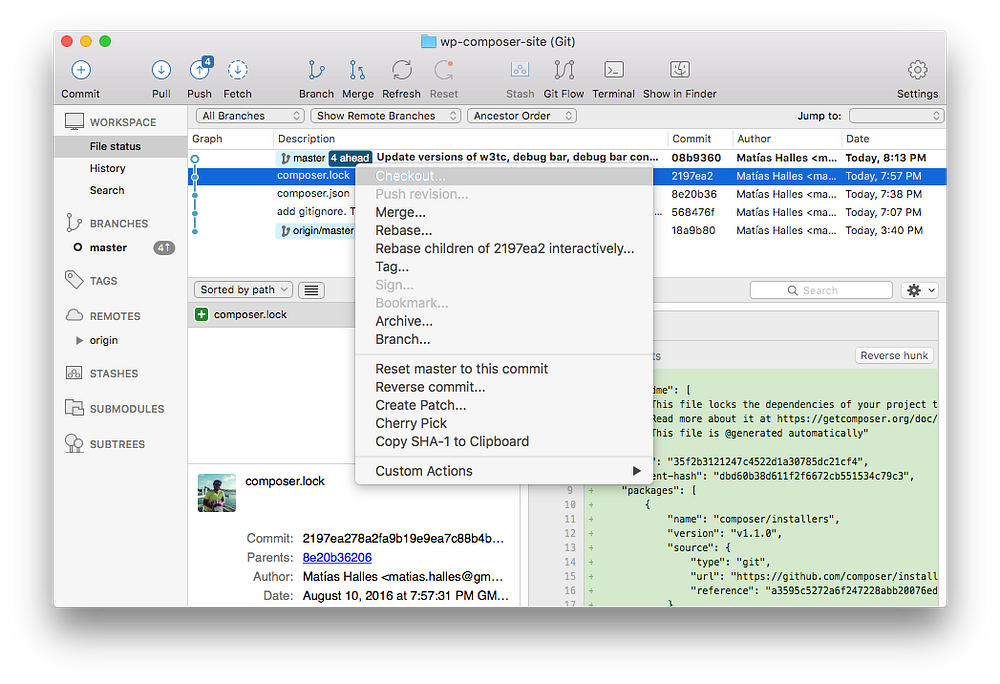Select Rebase children of 2197ea2 interactively

pyautogui.click(x=503, y=249)
